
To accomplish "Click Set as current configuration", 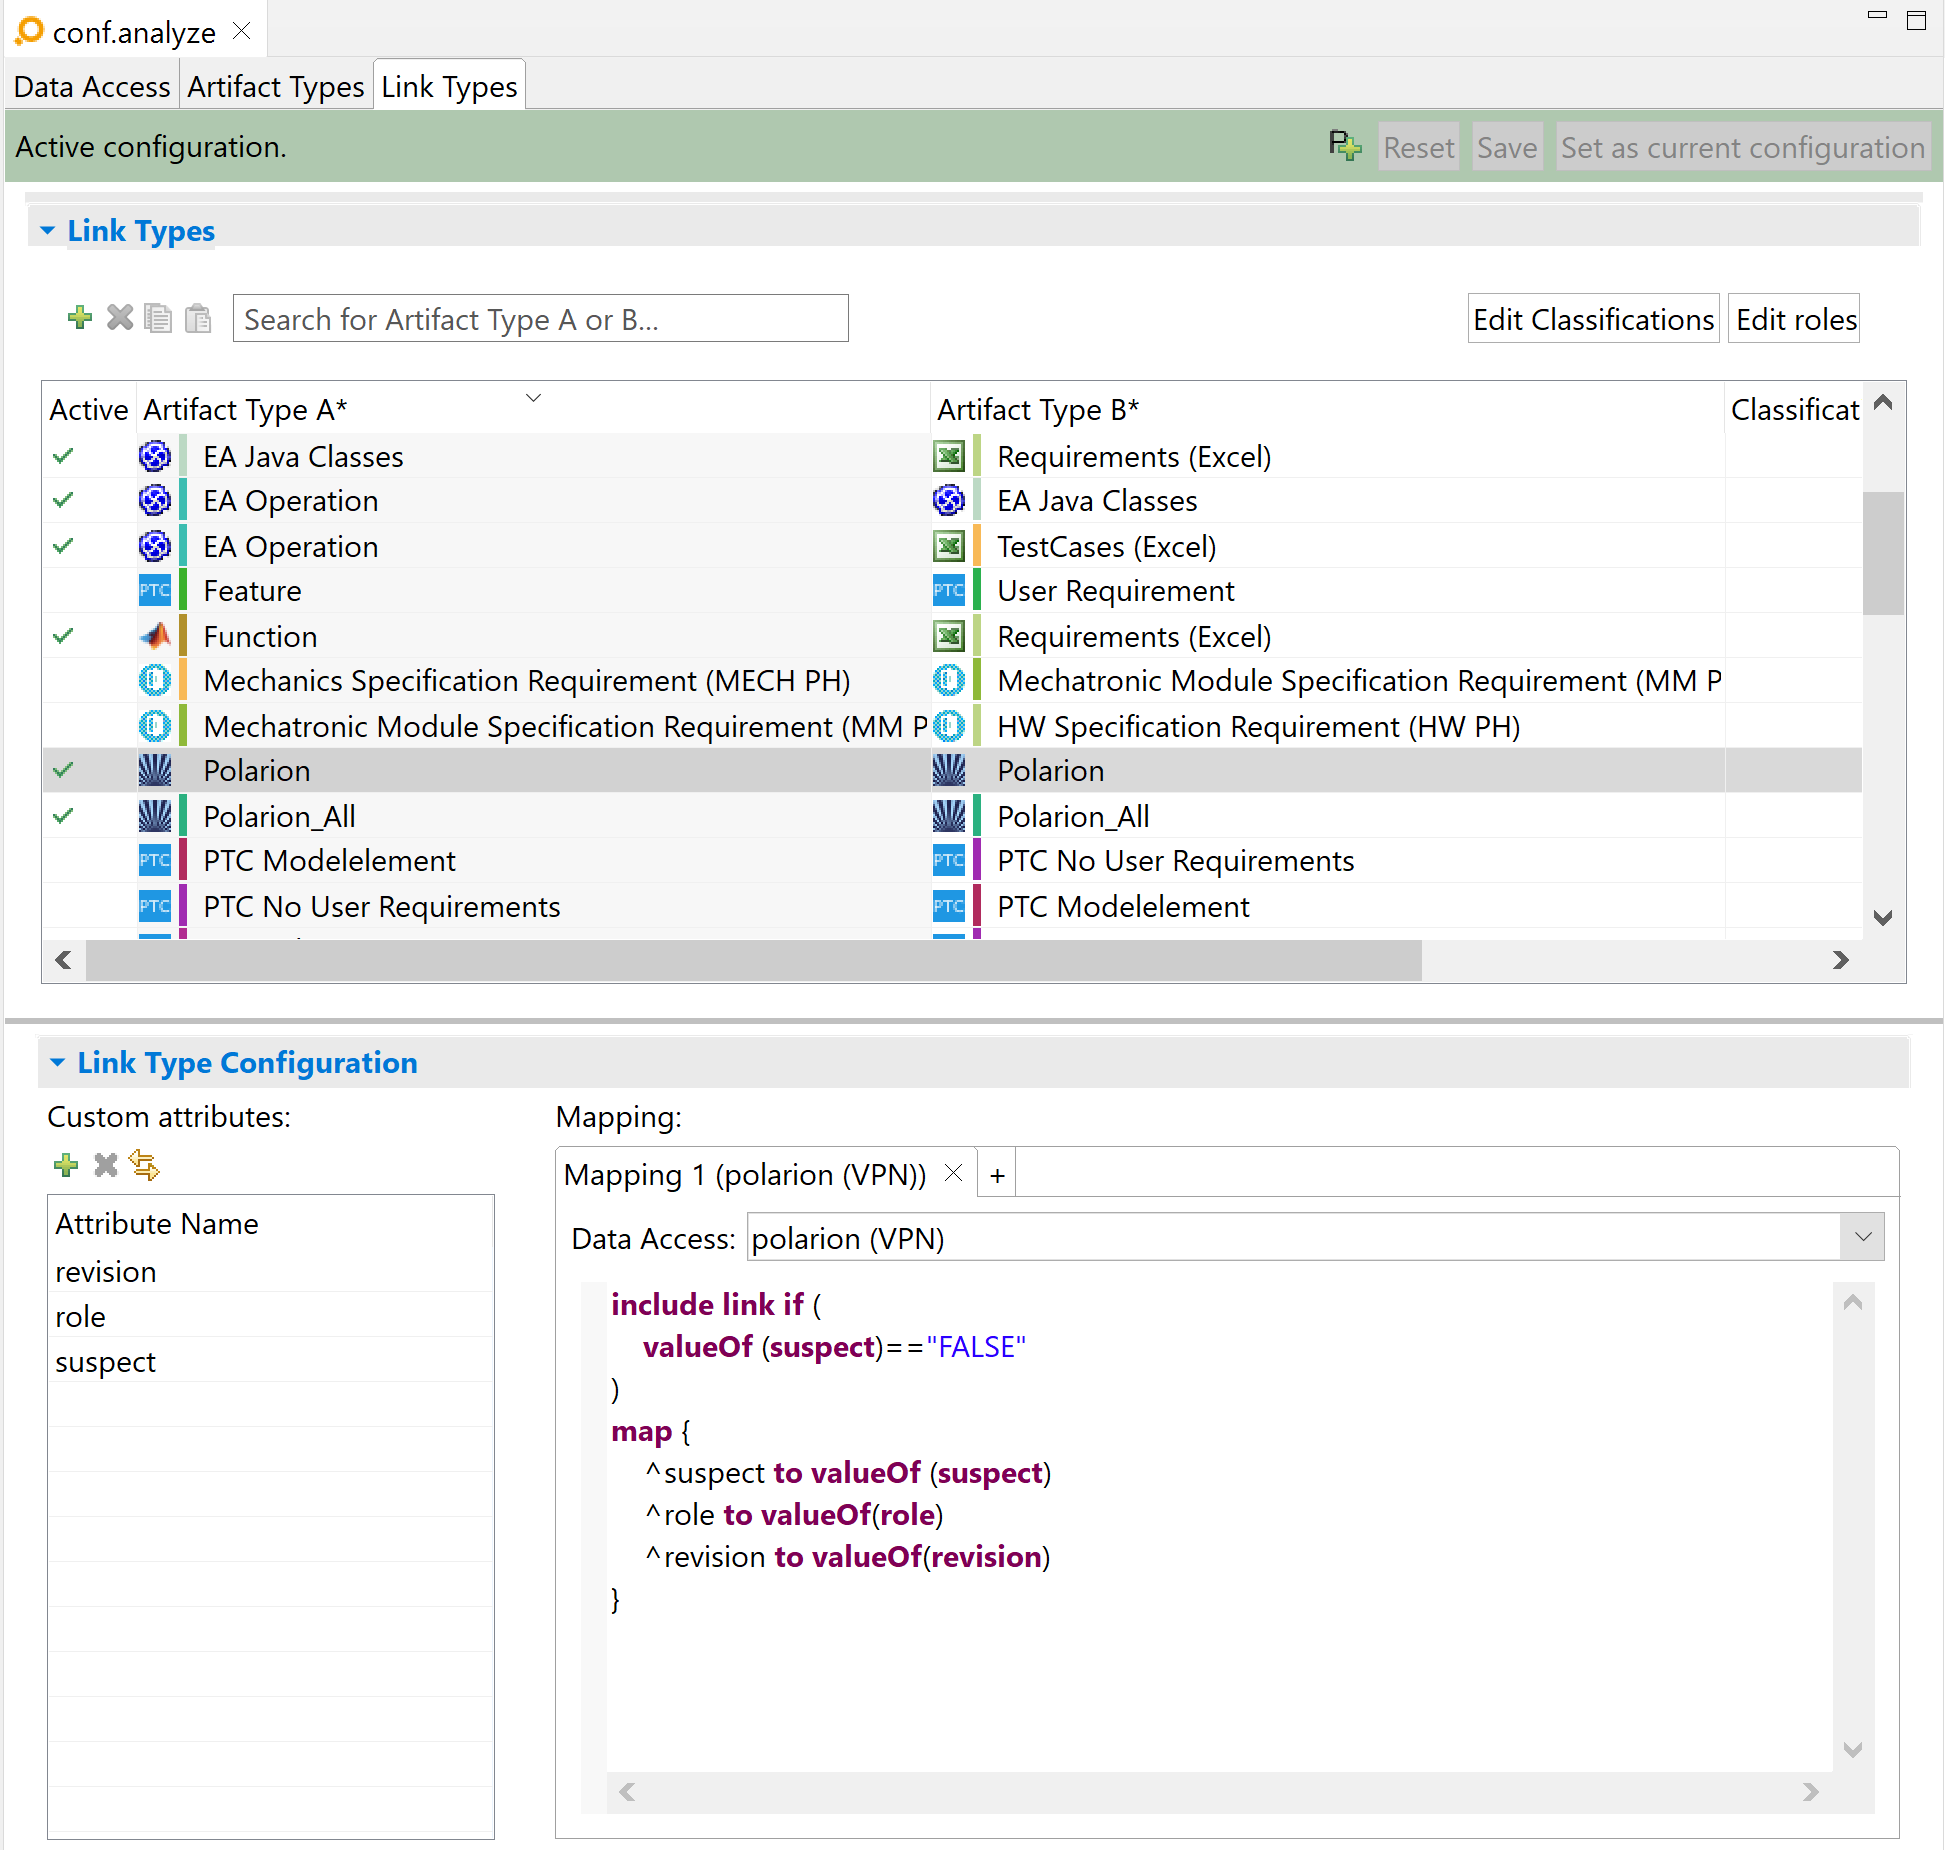I will point(1743,147).
